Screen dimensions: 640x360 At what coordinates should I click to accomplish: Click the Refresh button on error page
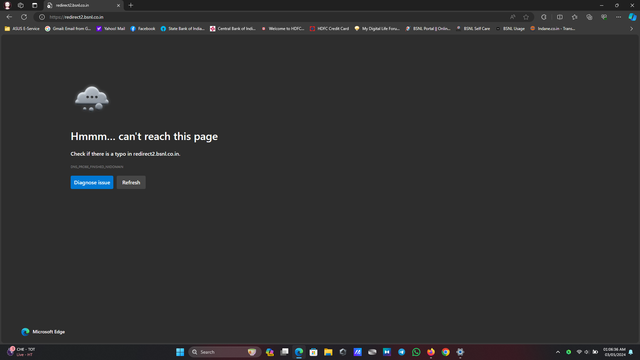coord(131,182)
